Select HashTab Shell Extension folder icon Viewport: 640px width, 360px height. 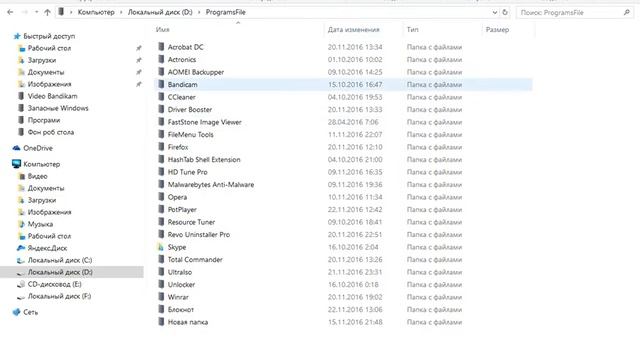click(161, 159)
